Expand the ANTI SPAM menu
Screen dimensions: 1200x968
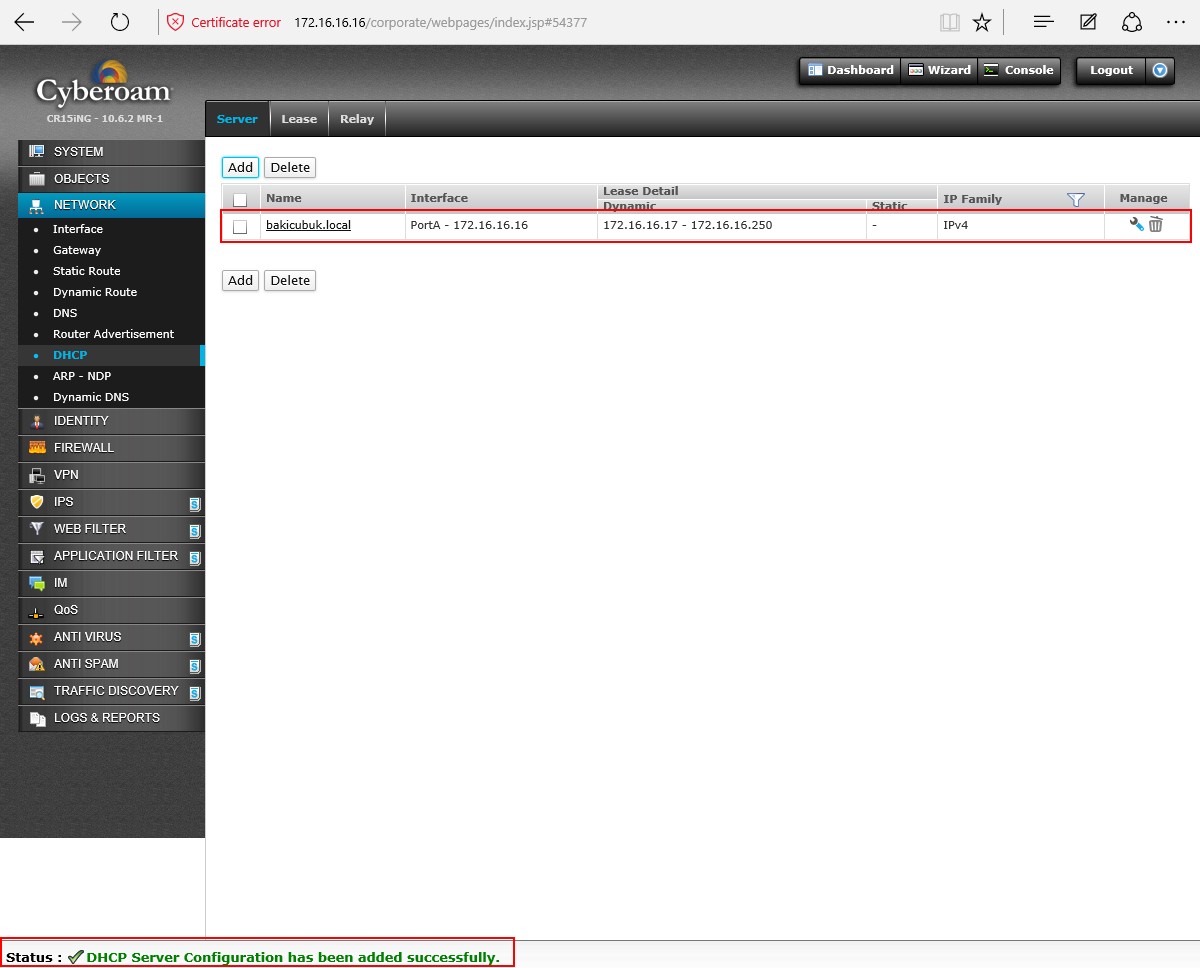tap(111, 664)
